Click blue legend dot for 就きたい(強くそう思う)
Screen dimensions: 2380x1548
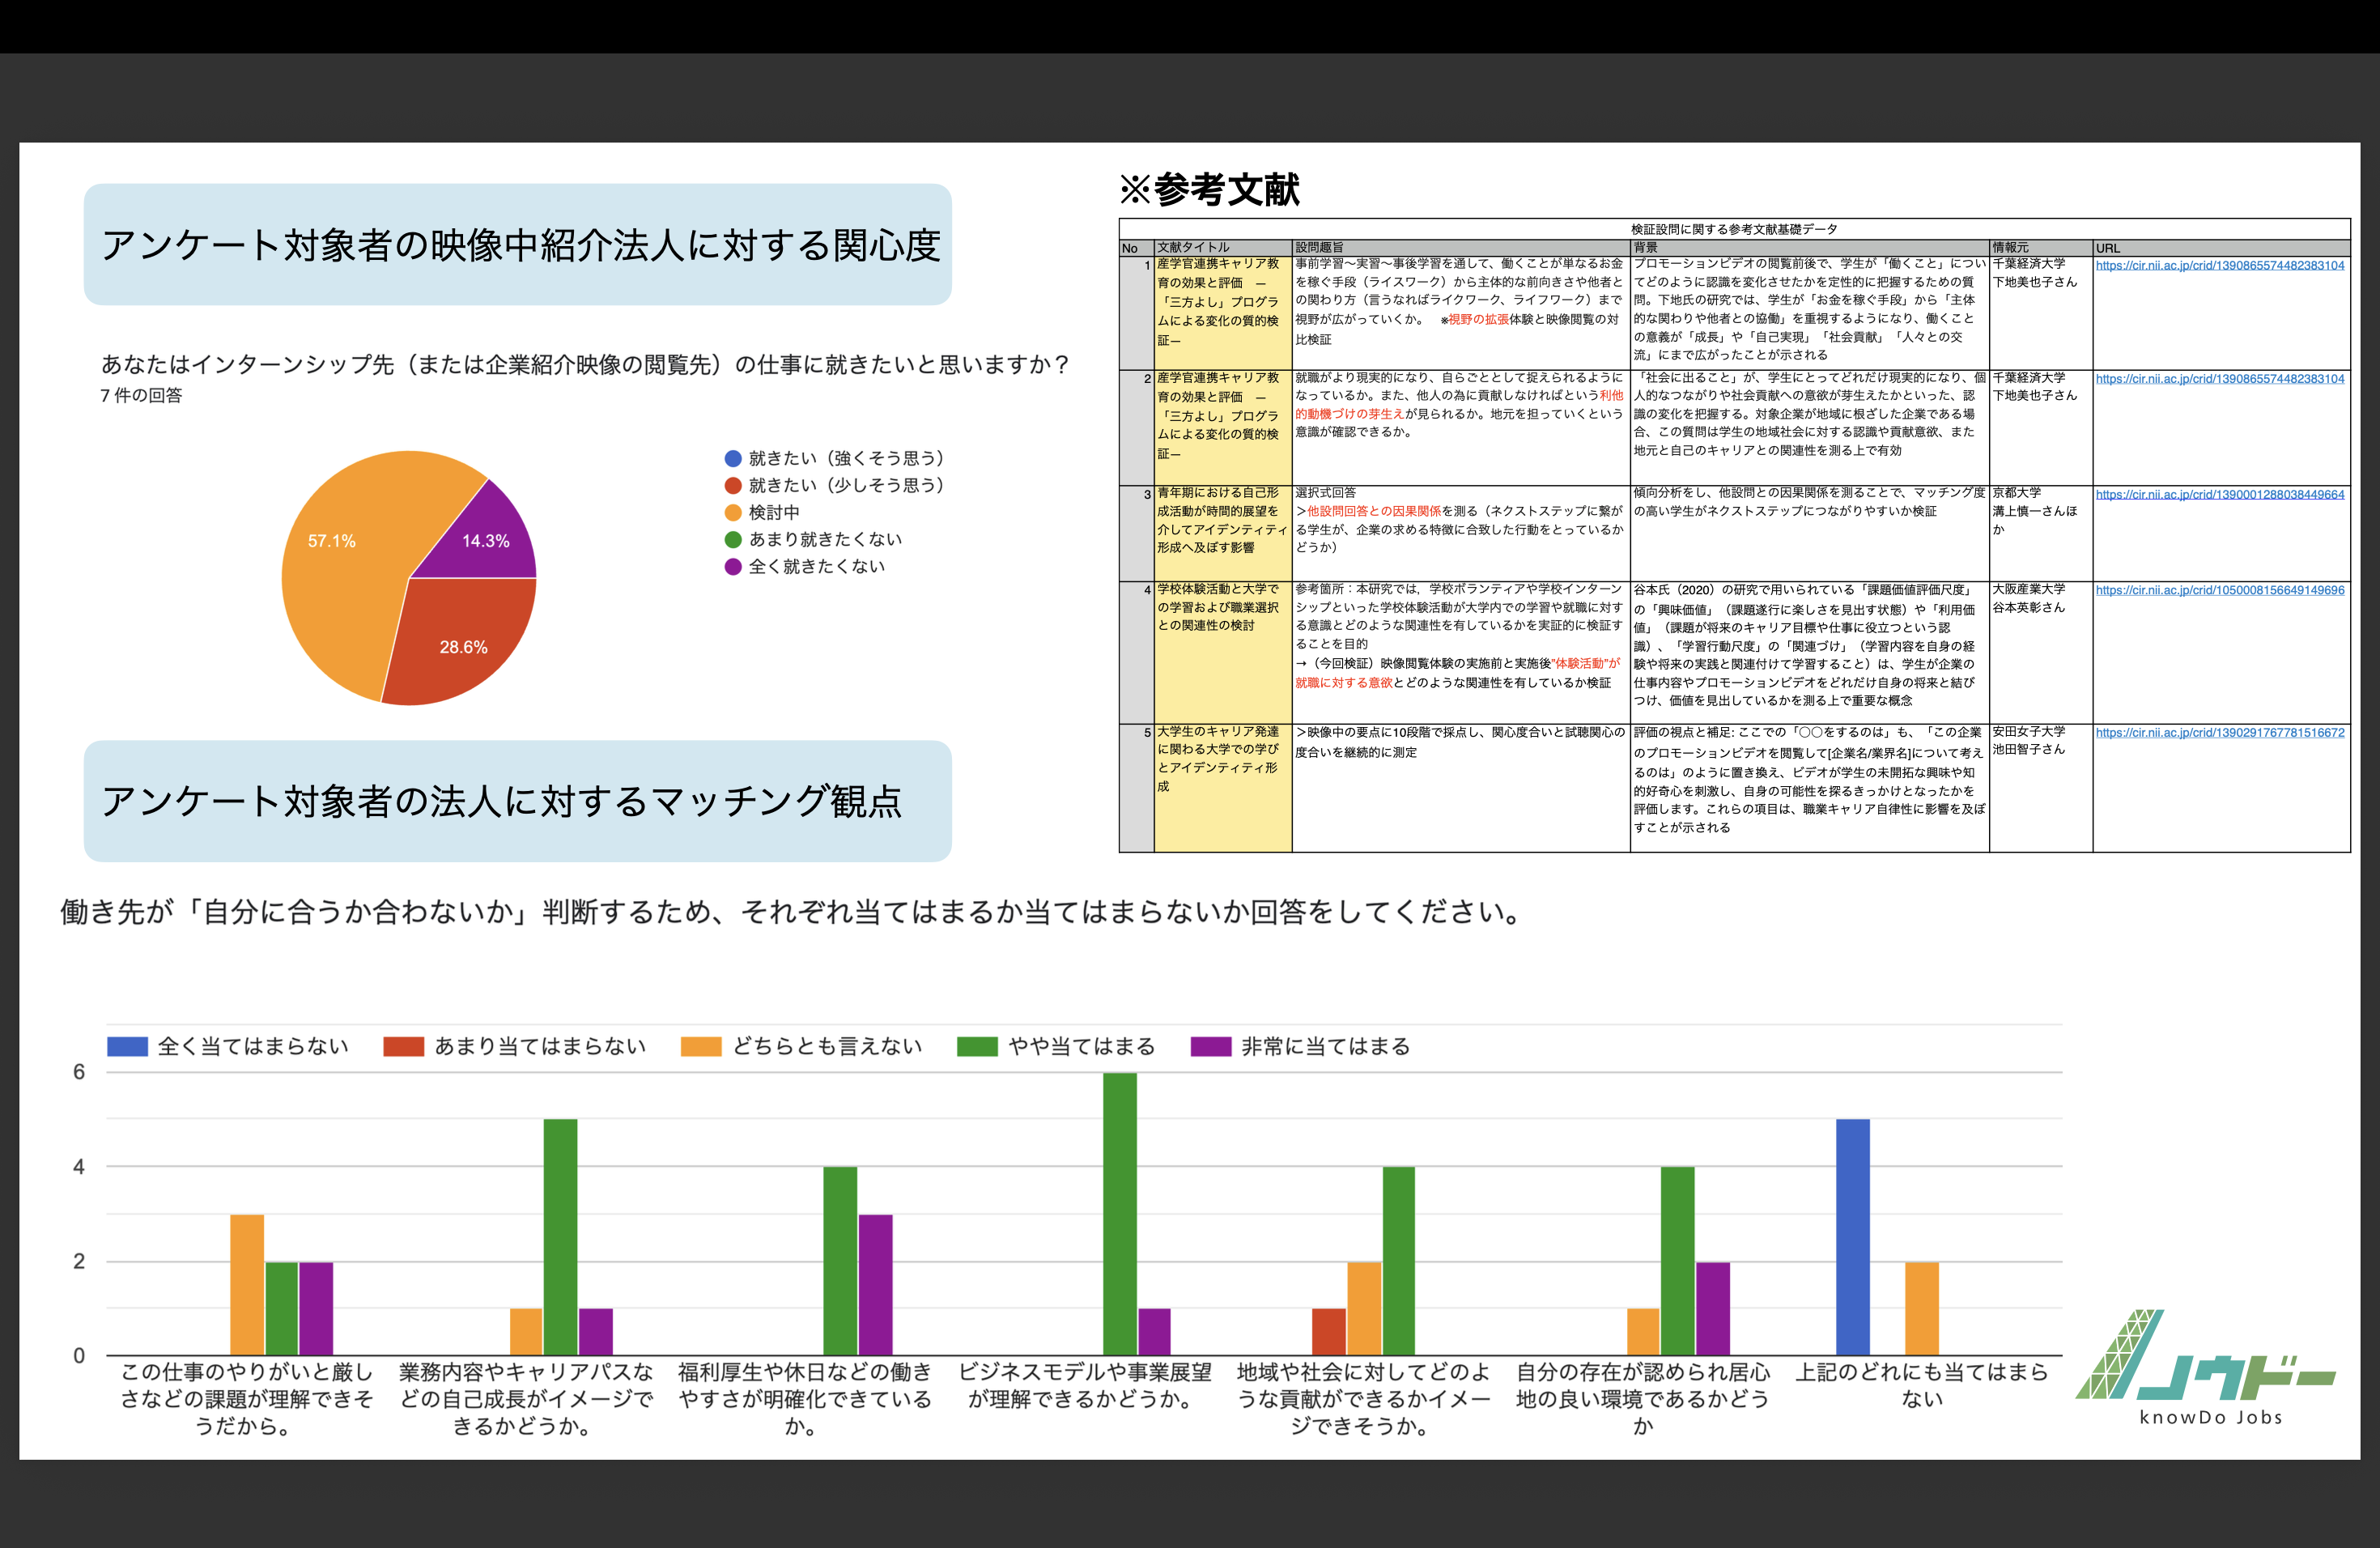pyautogui.click(x=733, y=458)
